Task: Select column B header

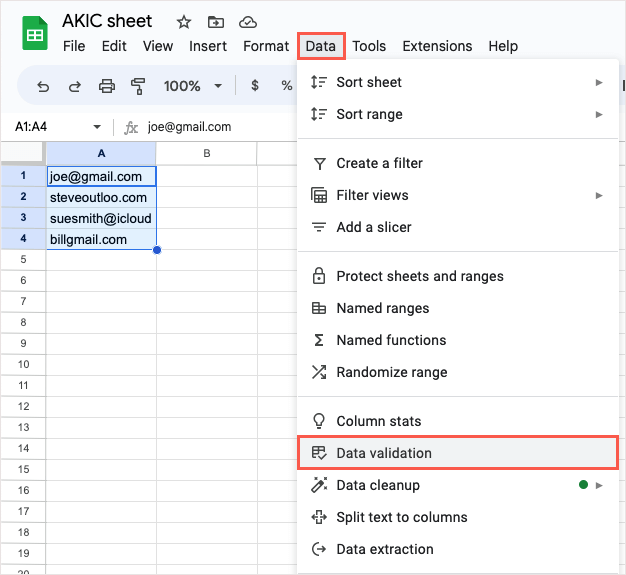Action: [206, 153]
